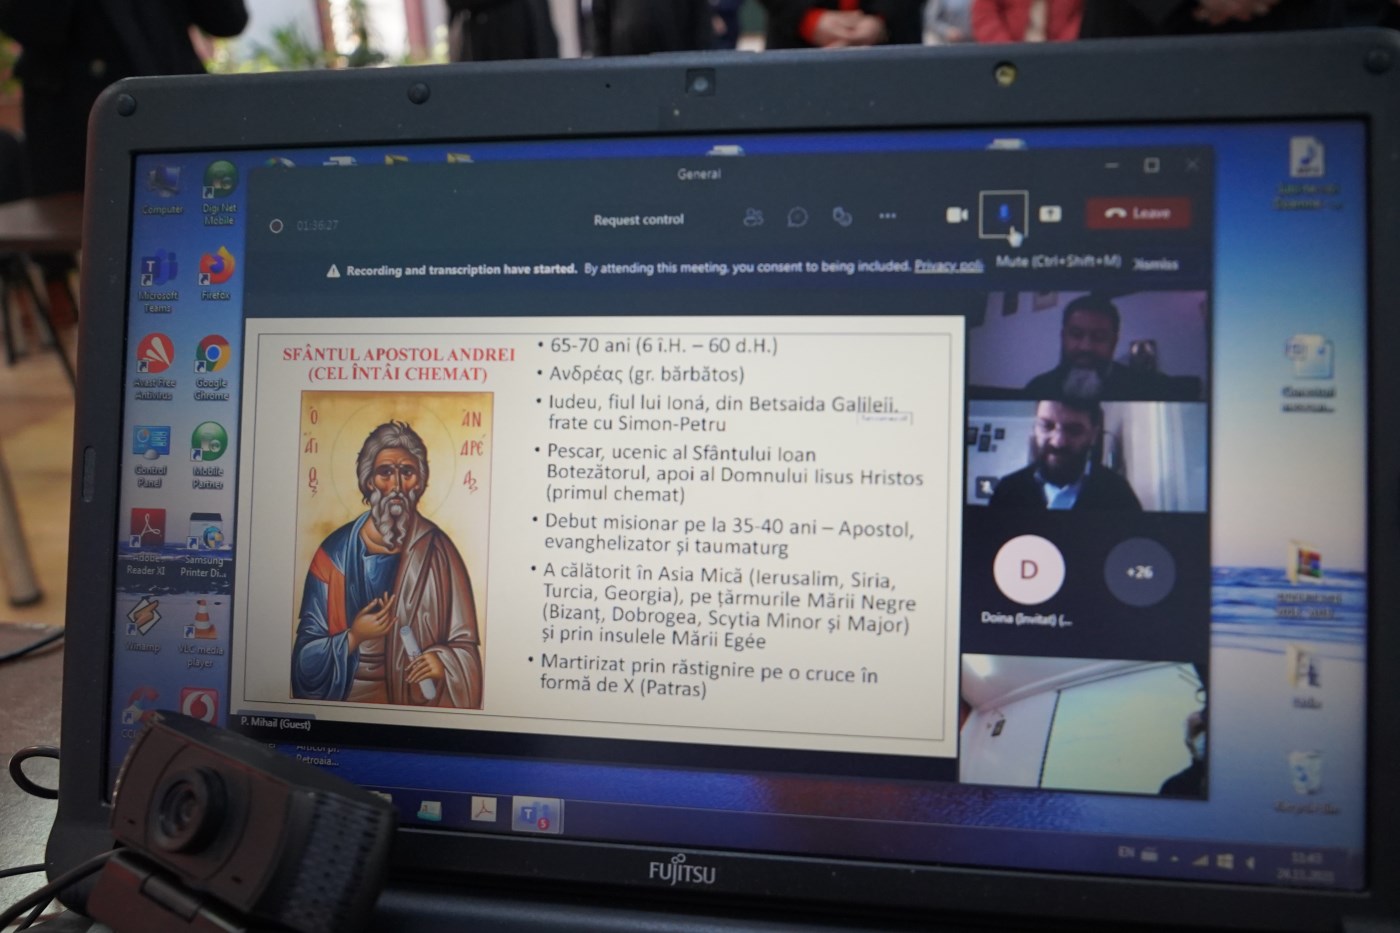This screenshot has width=1400, height=933.
Task: Dismiss the recording notification banner
Action: pos(1156,265)
